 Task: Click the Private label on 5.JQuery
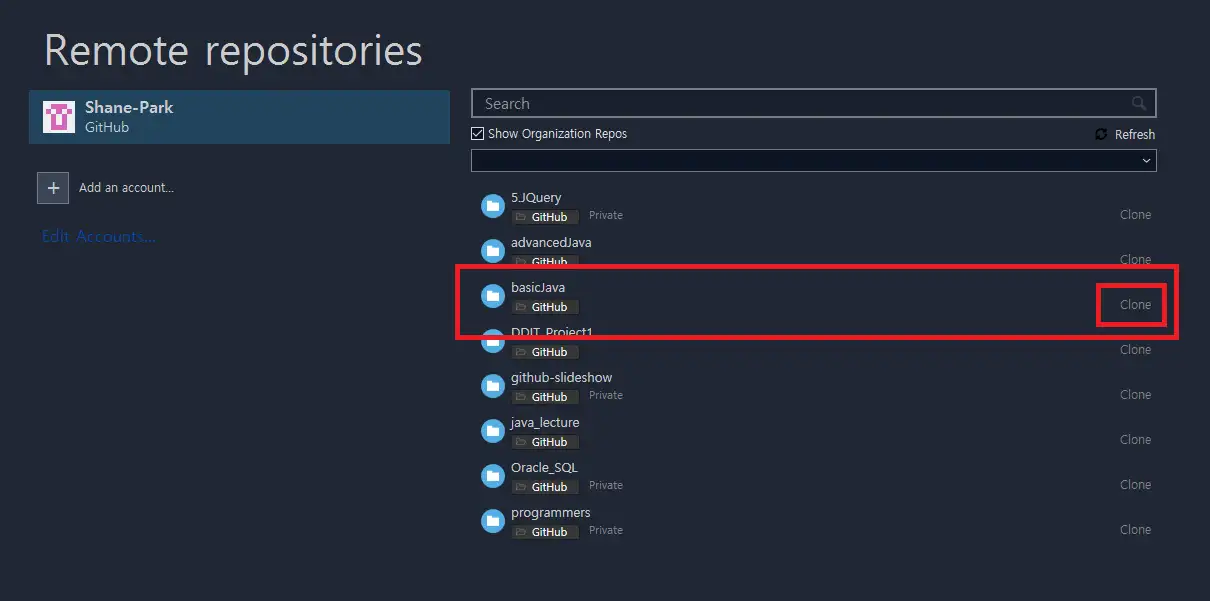[x=606, y=215]
